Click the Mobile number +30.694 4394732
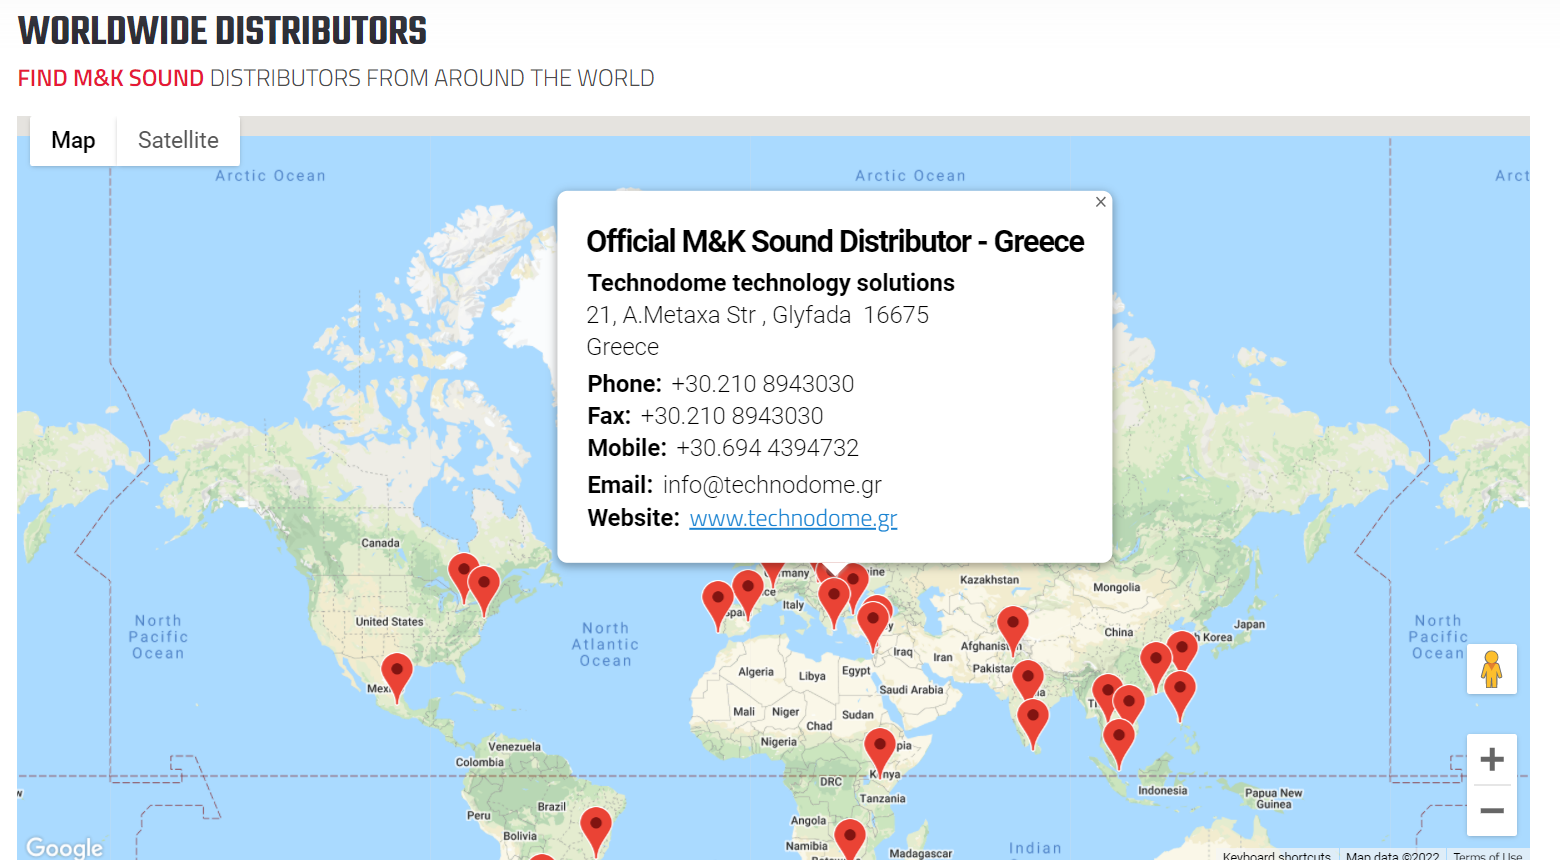 pyautogui.click(x=768, y=448)
